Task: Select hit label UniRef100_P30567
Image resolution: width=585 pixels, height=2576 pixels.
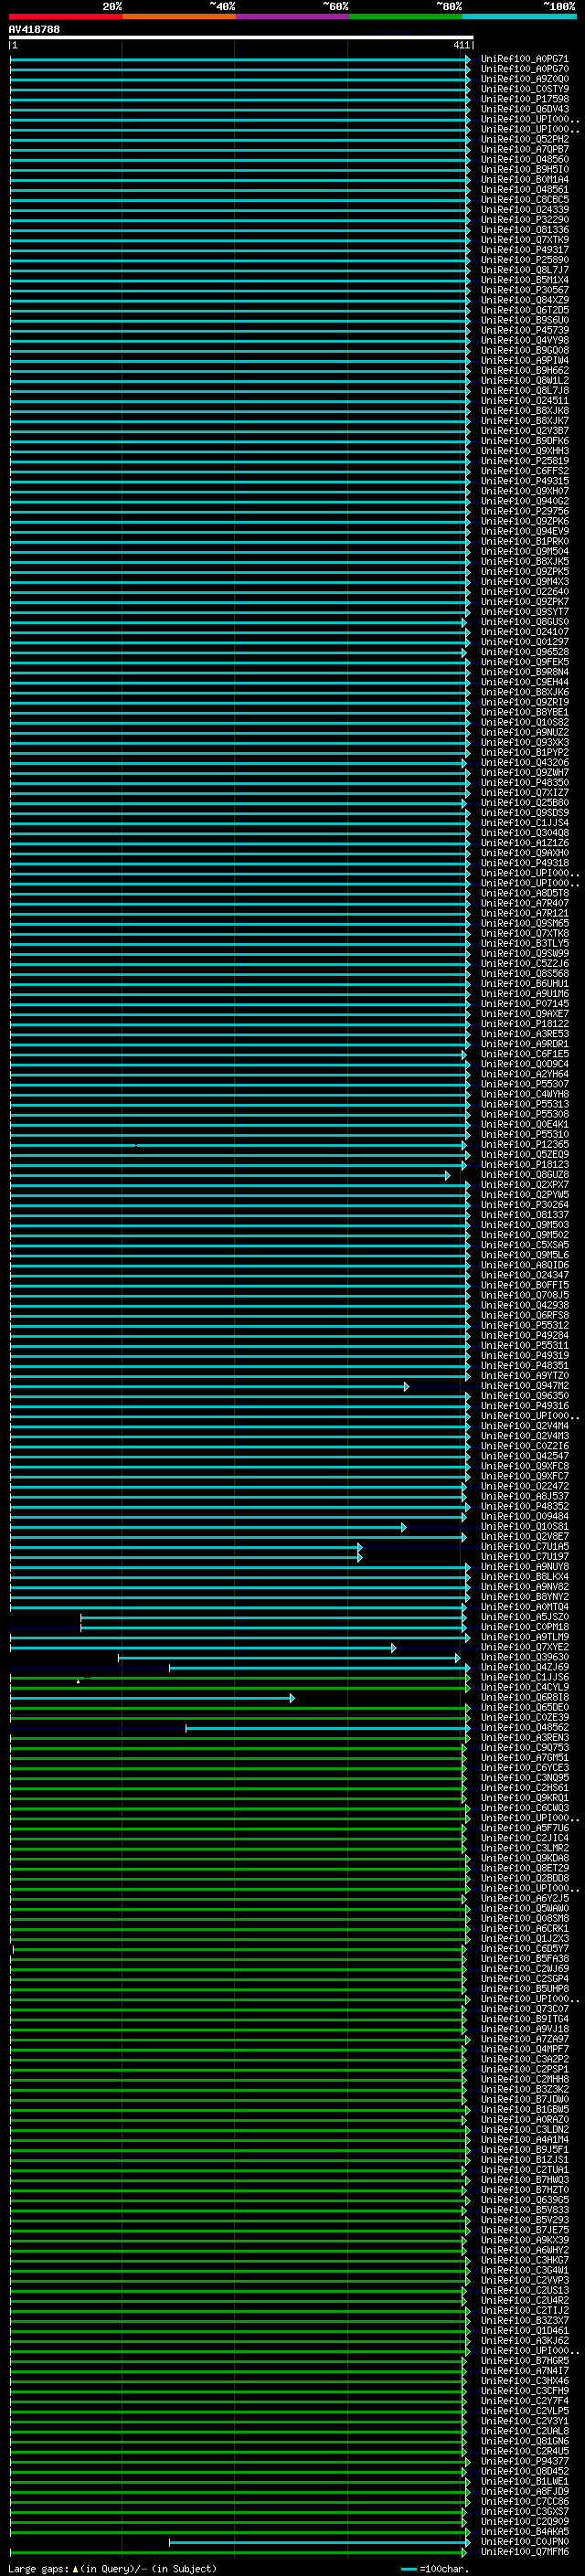Action: click(525, 290)
